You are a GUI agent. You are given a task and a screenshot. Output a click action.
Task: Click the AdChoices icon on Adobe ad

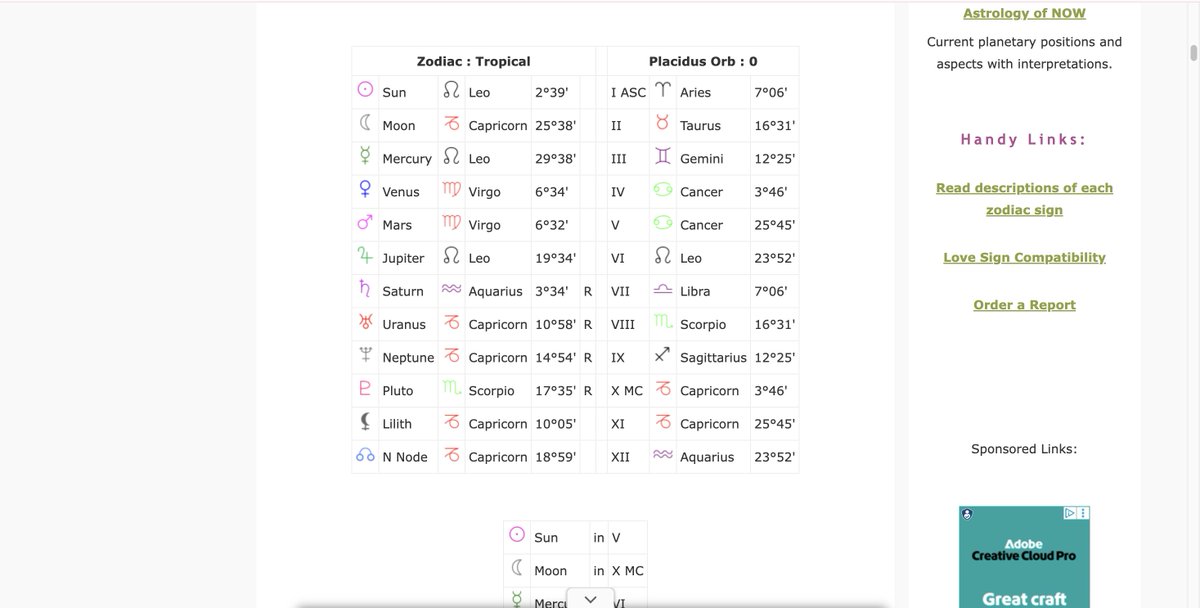pyautogui.click(x=1076, y=513)
